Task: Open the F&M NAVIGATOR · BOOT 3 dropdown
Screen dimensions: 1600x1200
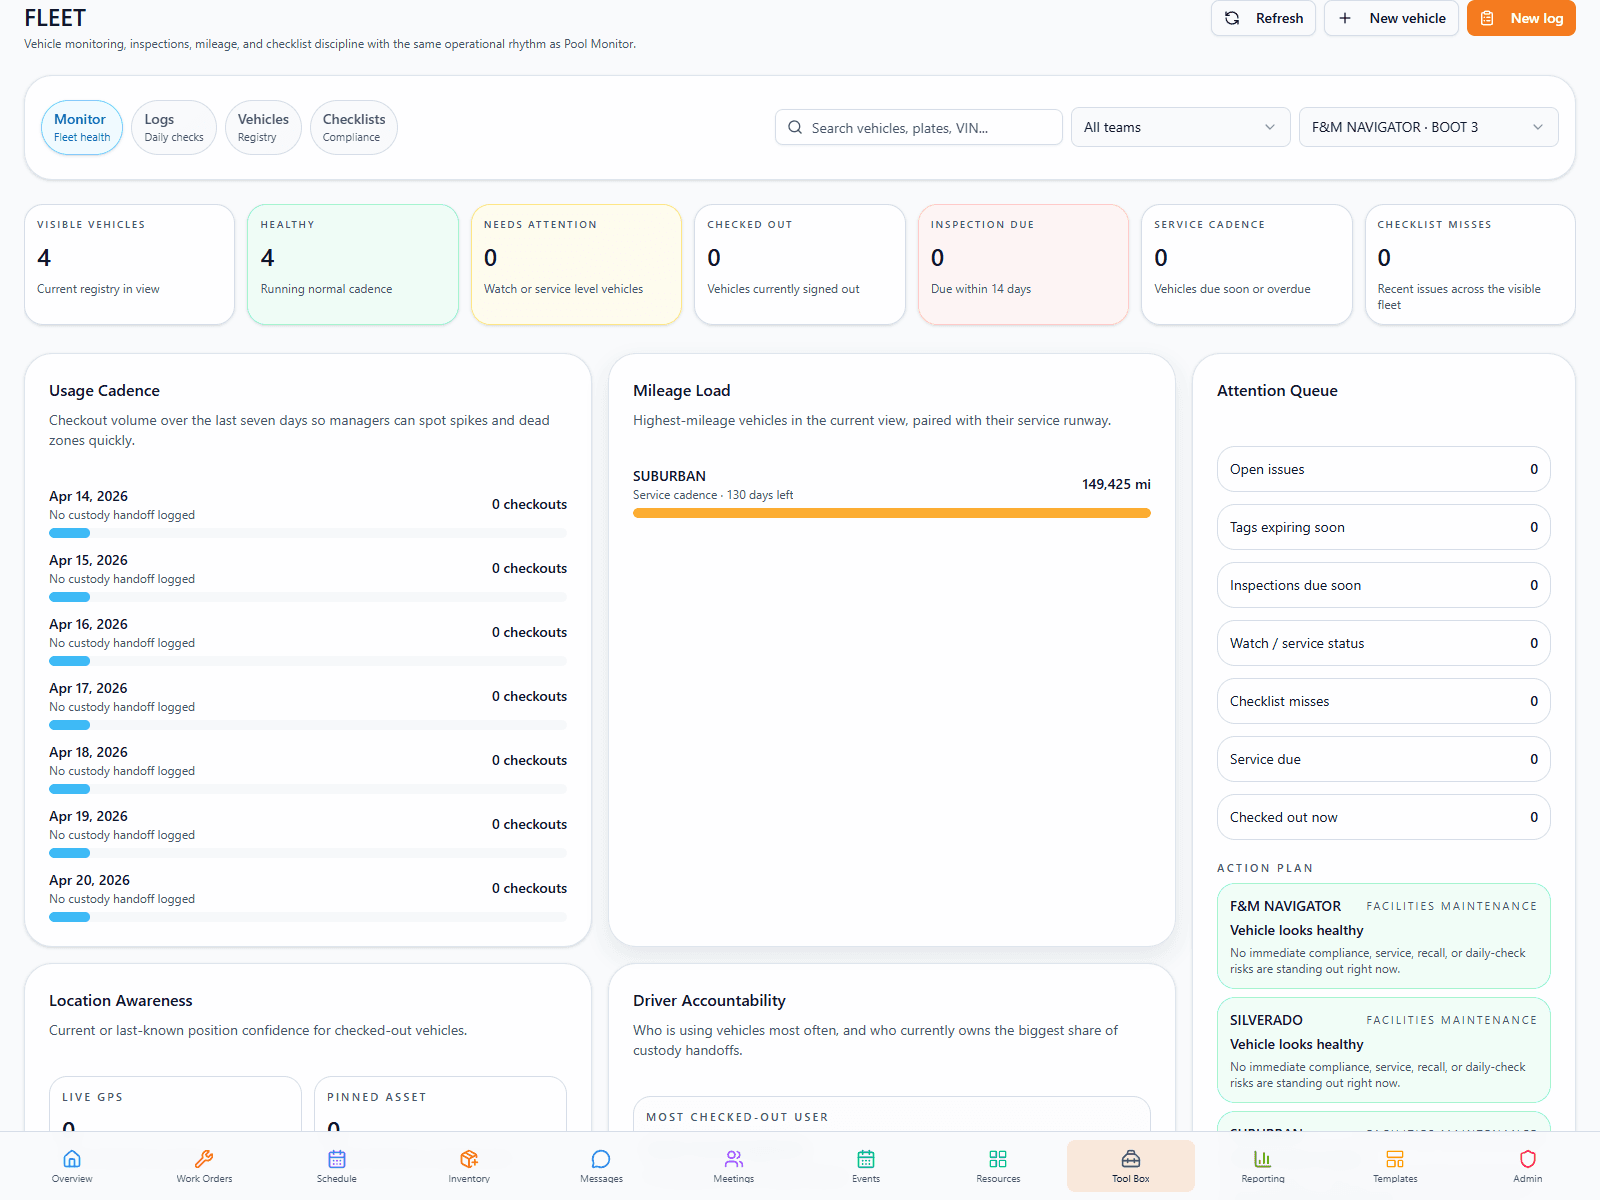Action: [x=1427, y=127]
